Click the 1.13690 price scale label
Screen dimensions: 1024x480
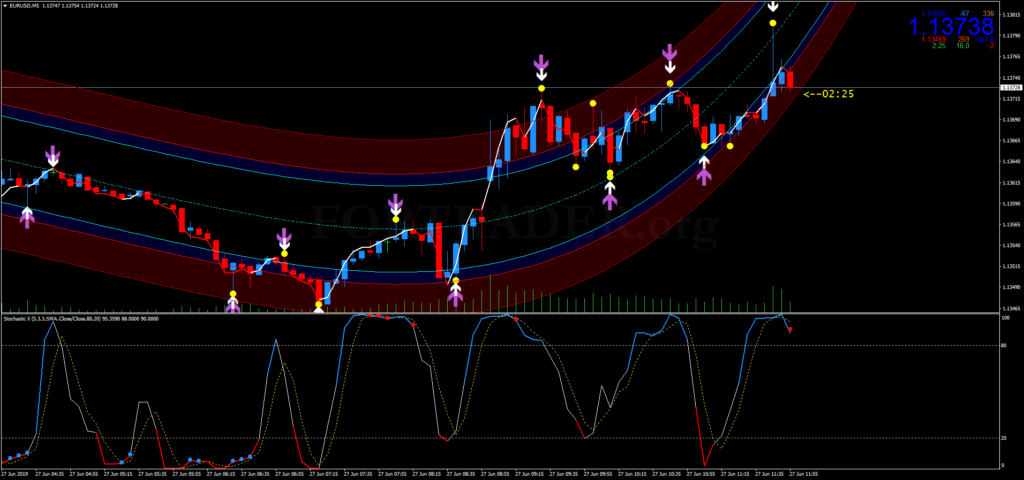click(x=1011, y=120)
